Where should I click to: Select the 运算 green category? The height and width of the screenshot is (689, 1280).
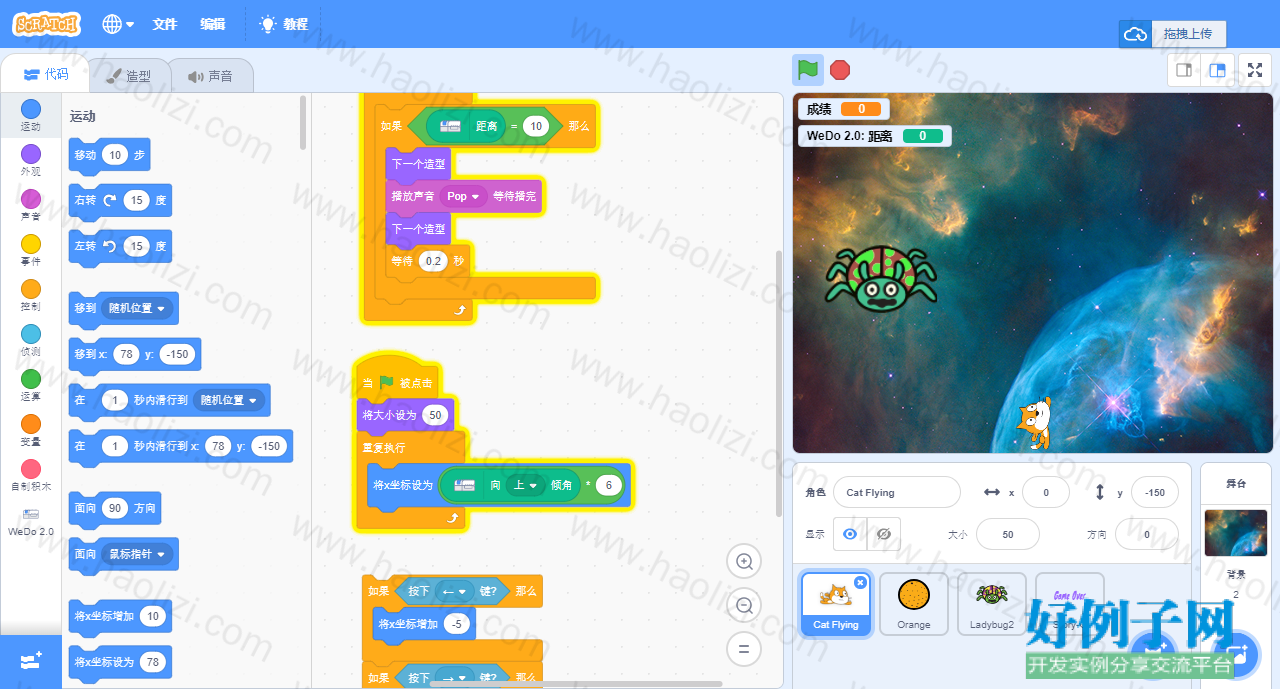coord(31,385)
